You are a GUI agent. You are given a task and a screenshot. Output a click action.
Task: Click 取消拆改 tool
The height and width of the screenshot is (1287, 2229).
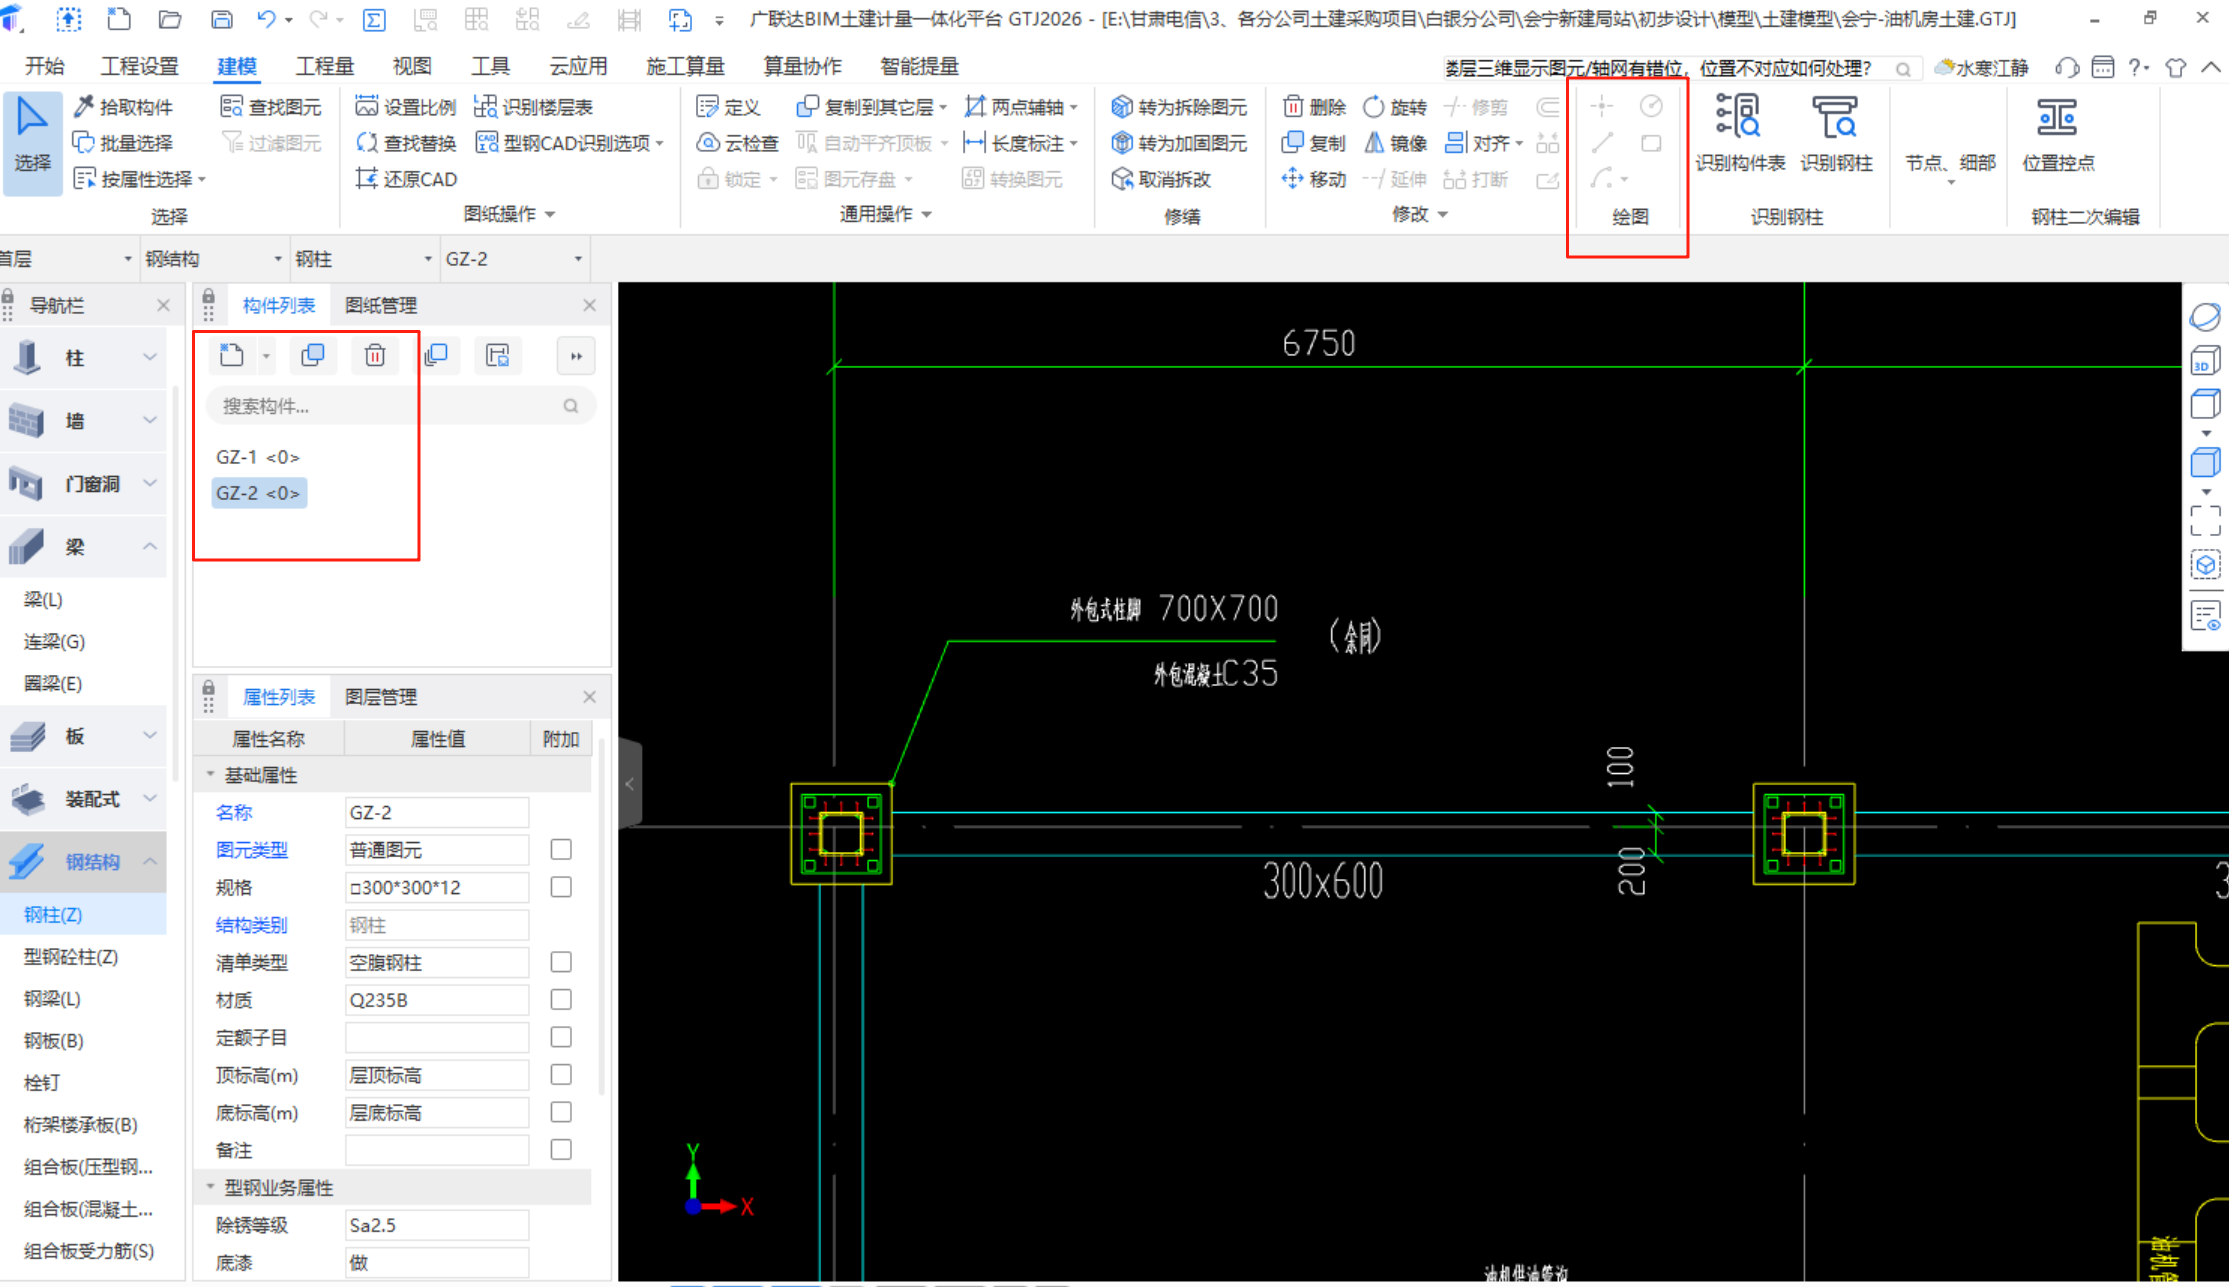point(1161,179)
